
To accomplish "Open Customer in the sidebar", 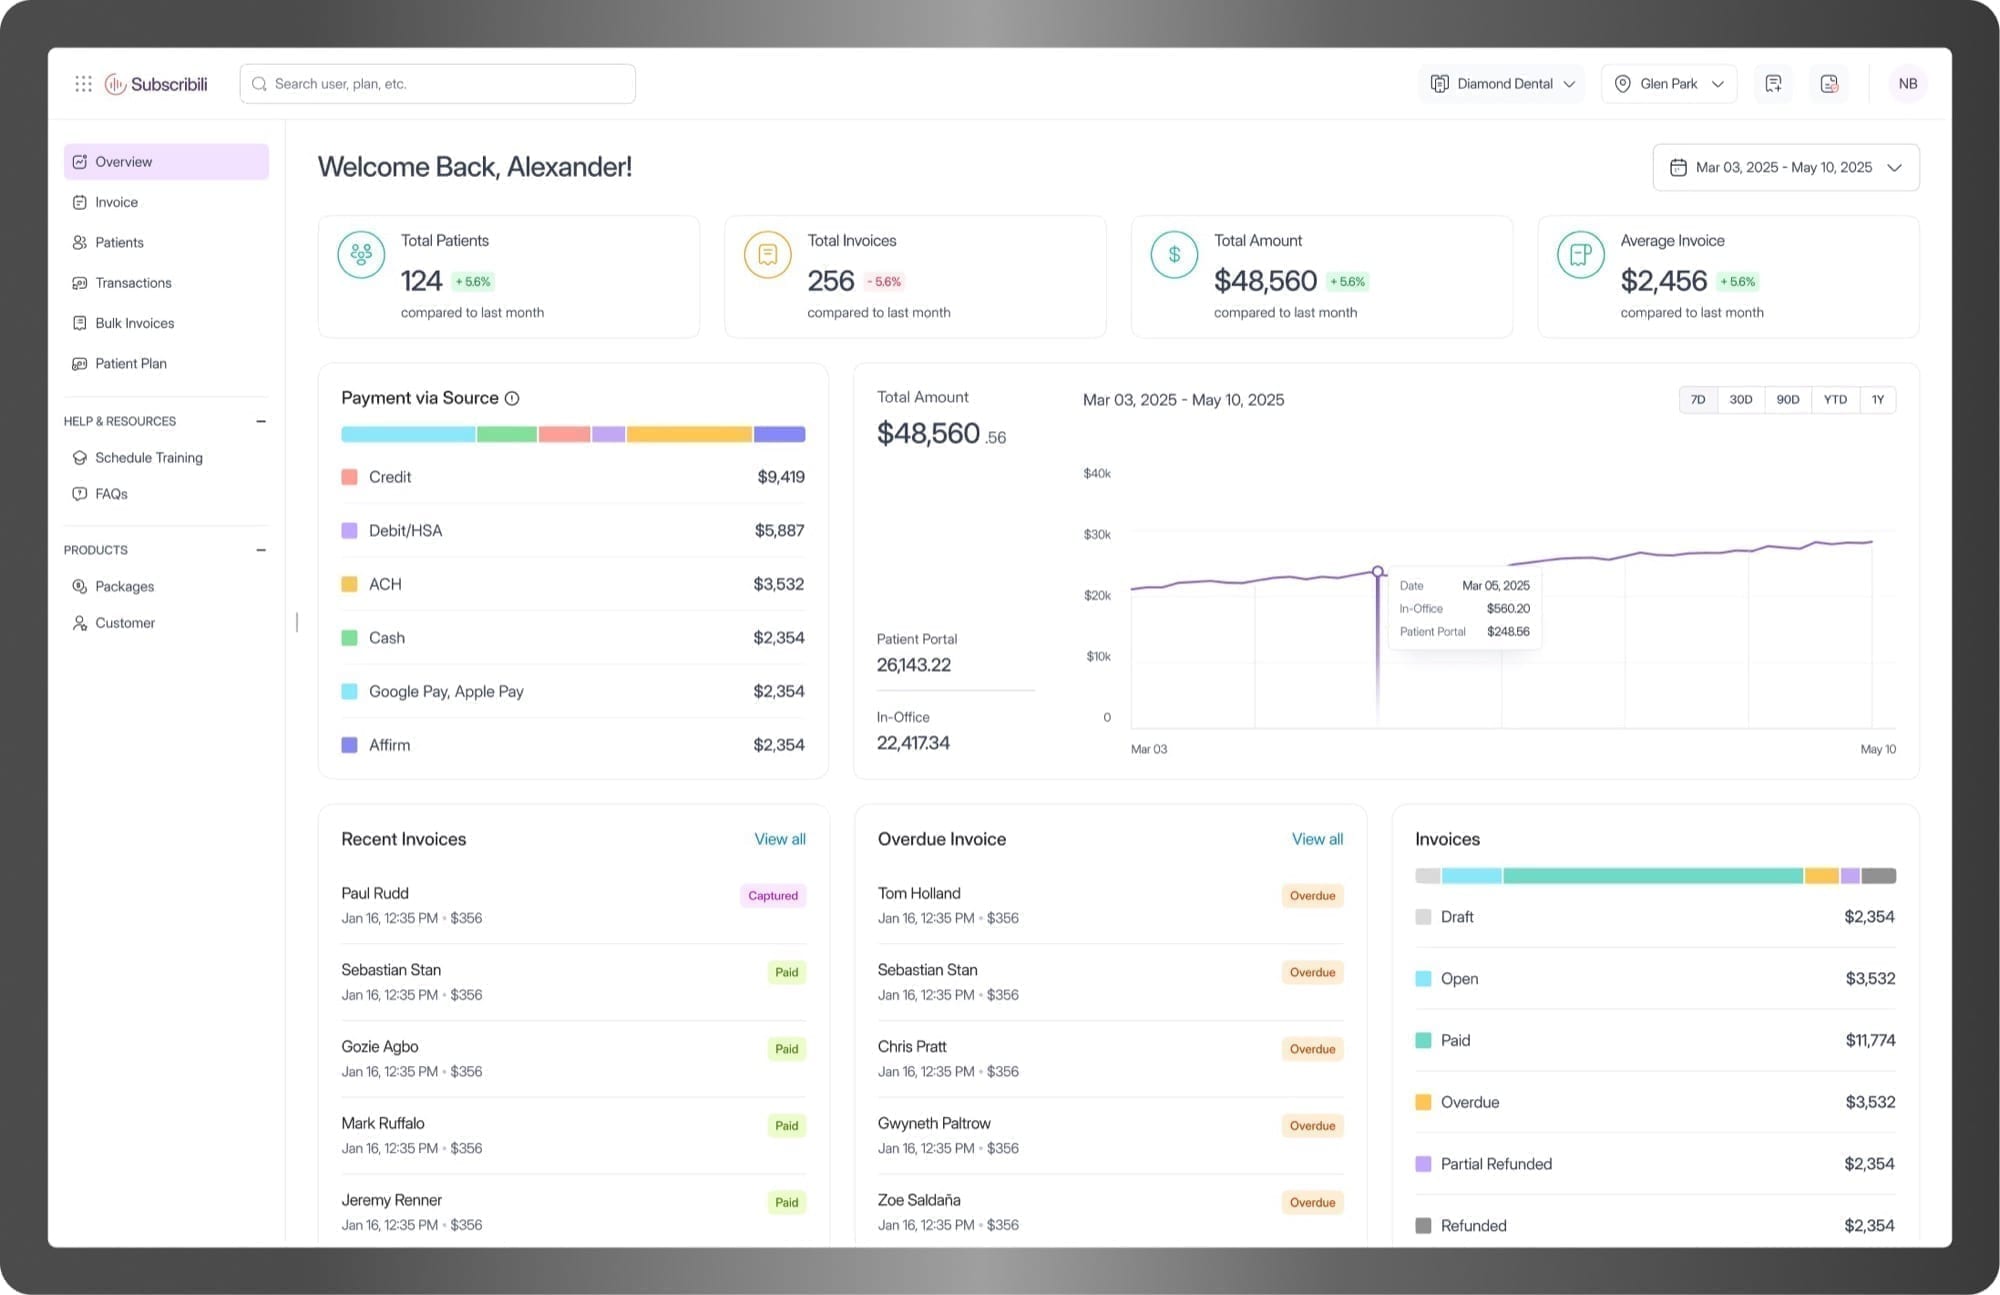I will 166,623.
